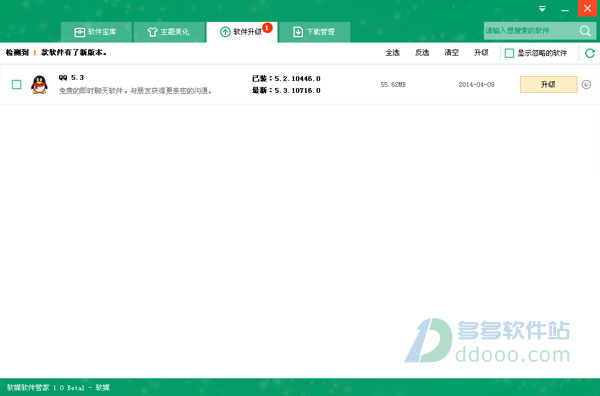Minimize the software manager window
Image resolution: width=600 pixels, height=396 pixels.
[x=565, y=10]
